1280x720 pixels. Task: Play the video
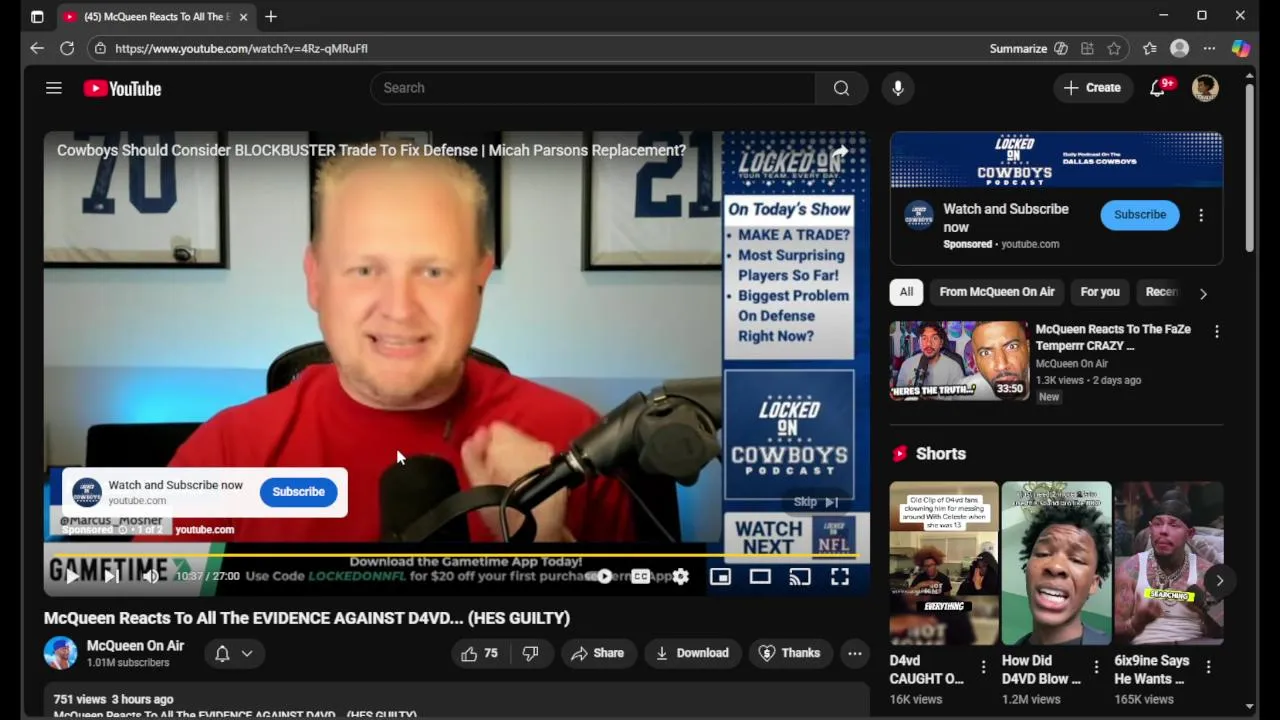[72, 576]
